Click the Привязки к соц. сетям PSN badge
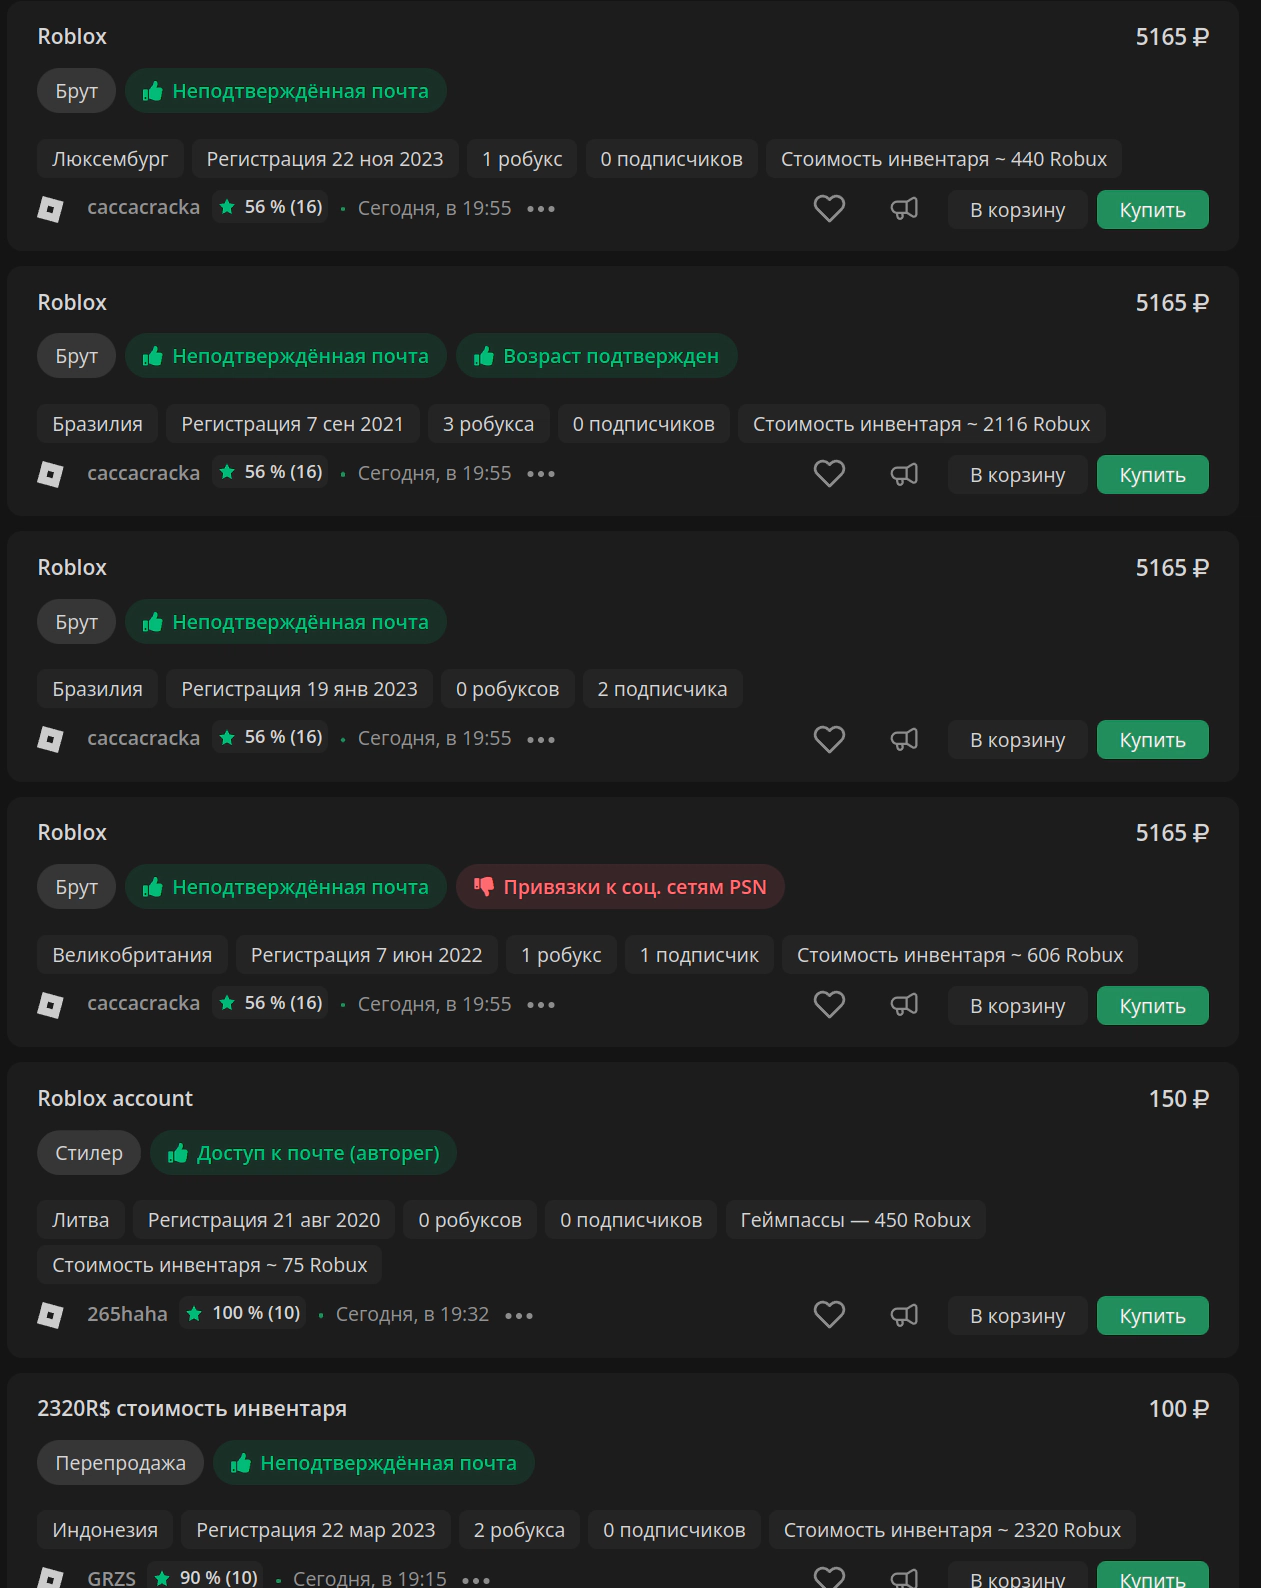 coord(620,888)
